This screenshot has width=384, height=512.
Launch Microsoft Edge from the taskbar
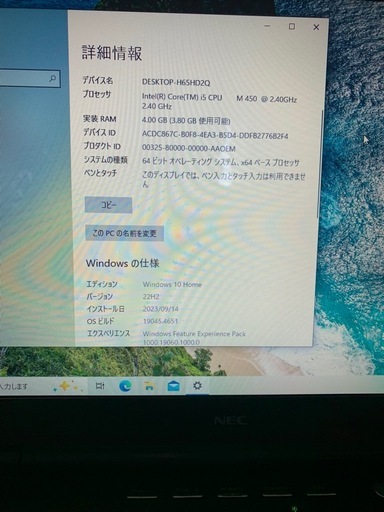tap(125, 386)
